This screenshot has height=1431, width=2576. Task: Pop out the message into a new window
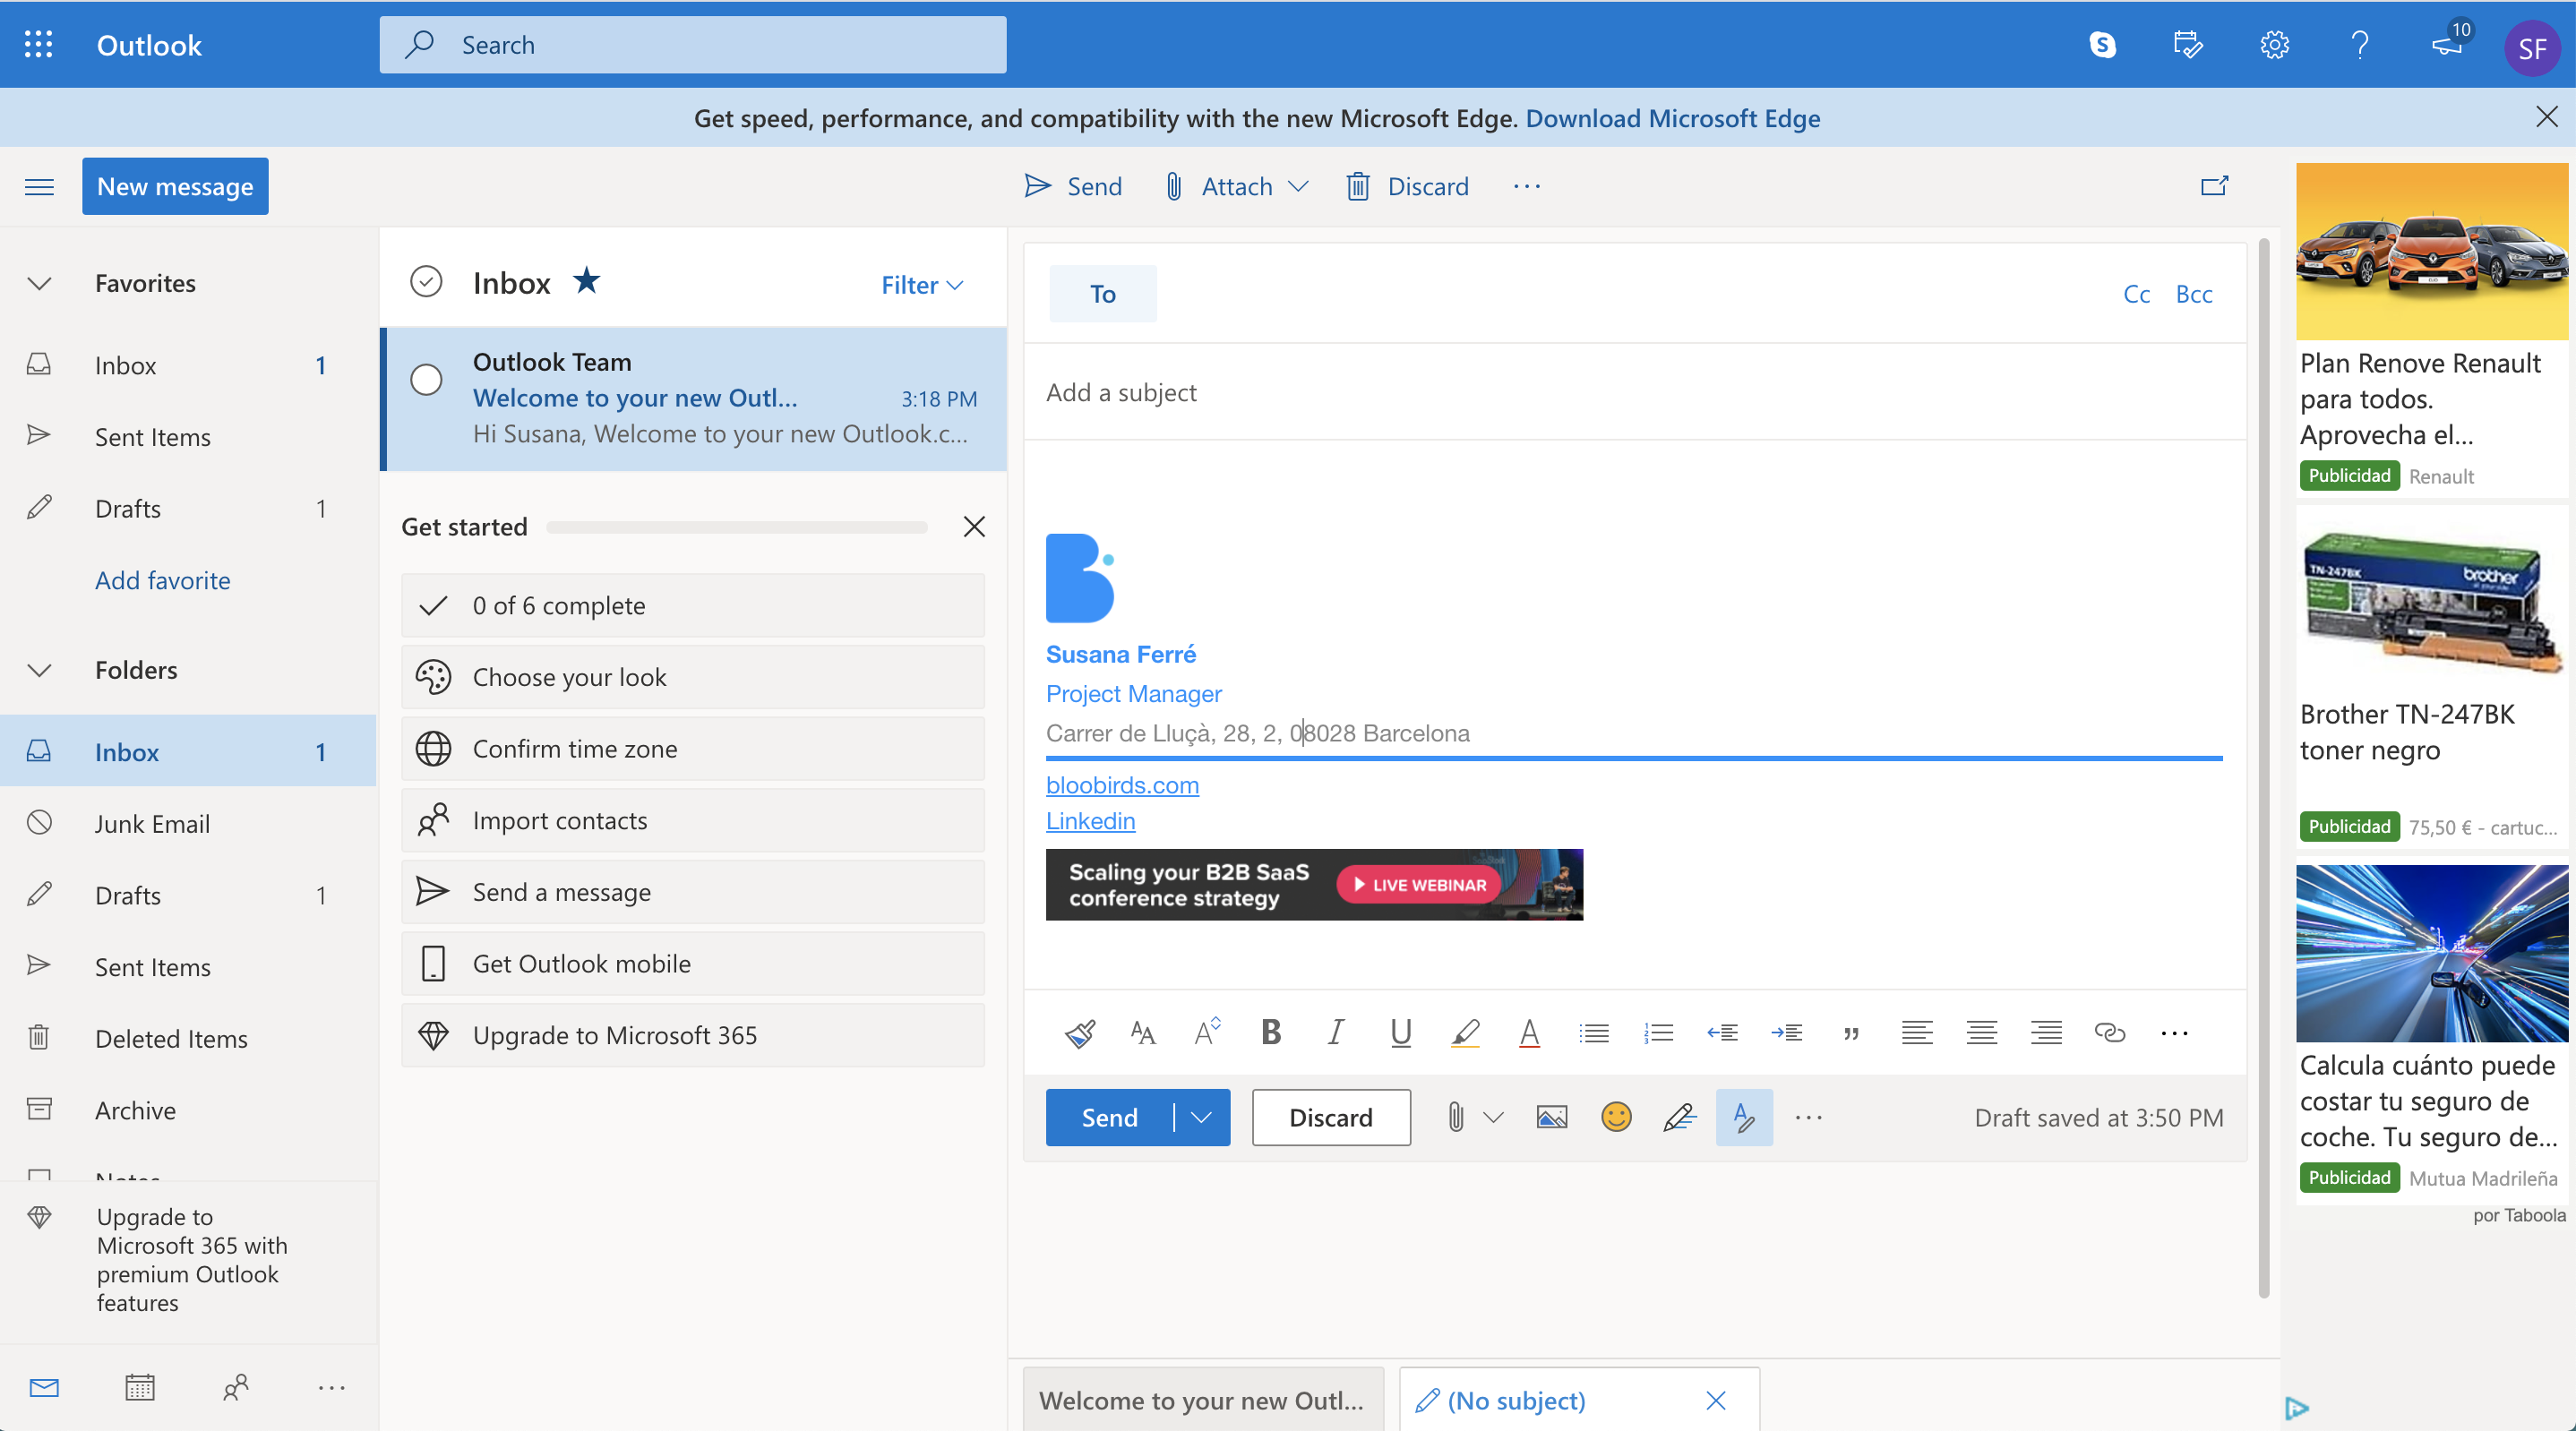(x=2214, y=186)
